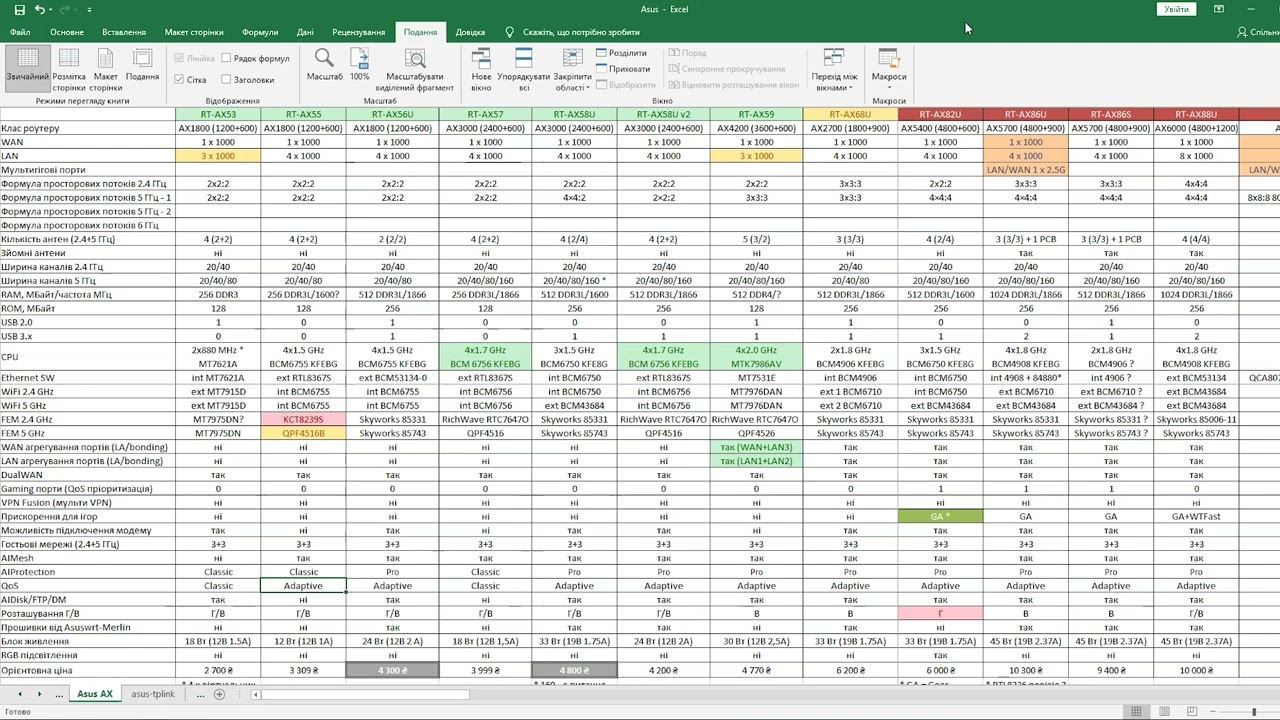Image resolution: width=1280 pixels, height=720 pixels.
Task: Open the Undo history dropdown arrow
Action: pos(52,10)
